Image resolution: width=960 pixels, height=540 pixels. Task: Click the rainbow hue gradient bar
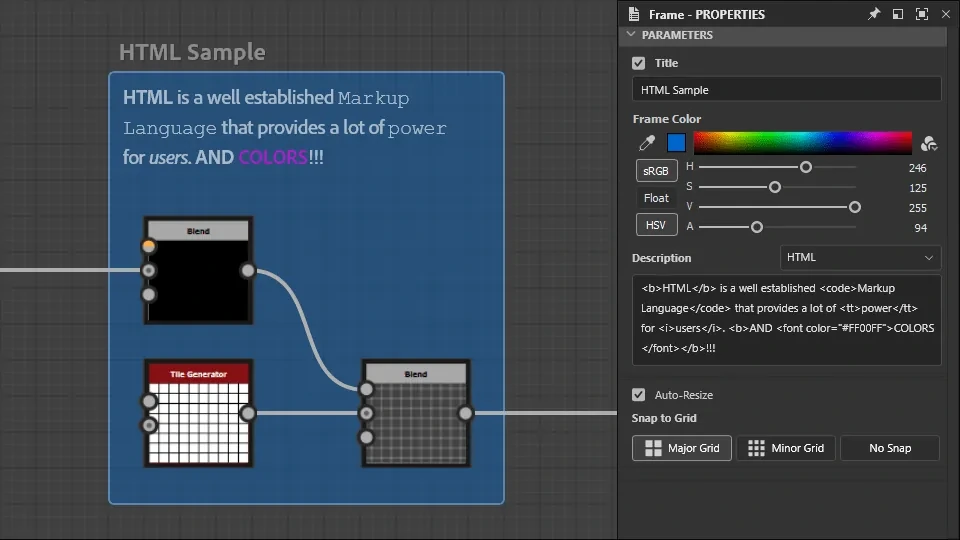803,143
